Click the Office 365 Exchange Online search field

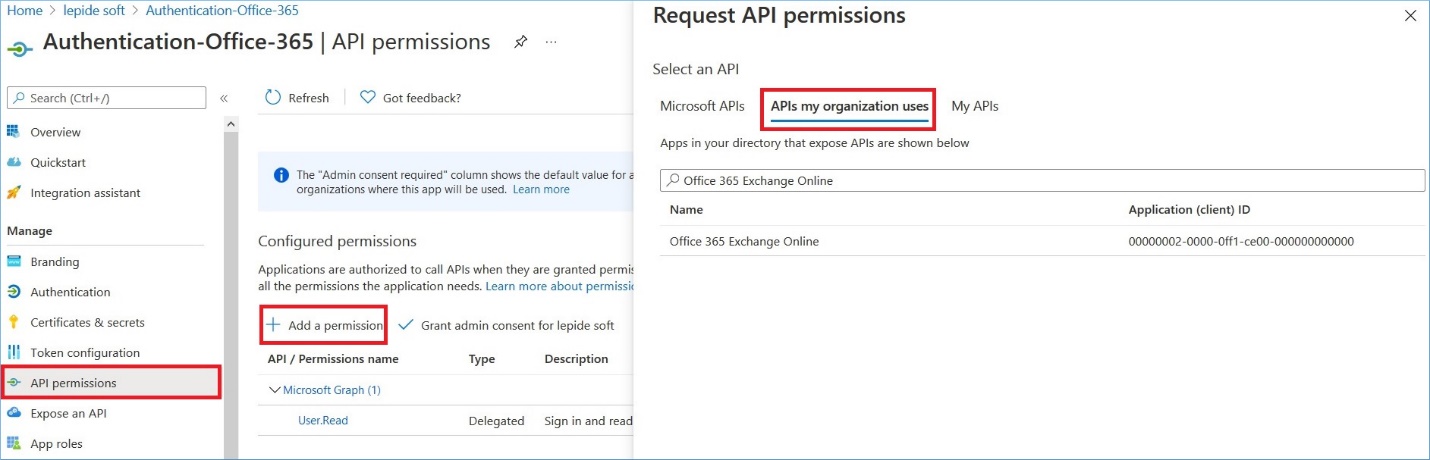pyautogui.click(x=1042, y=181)
